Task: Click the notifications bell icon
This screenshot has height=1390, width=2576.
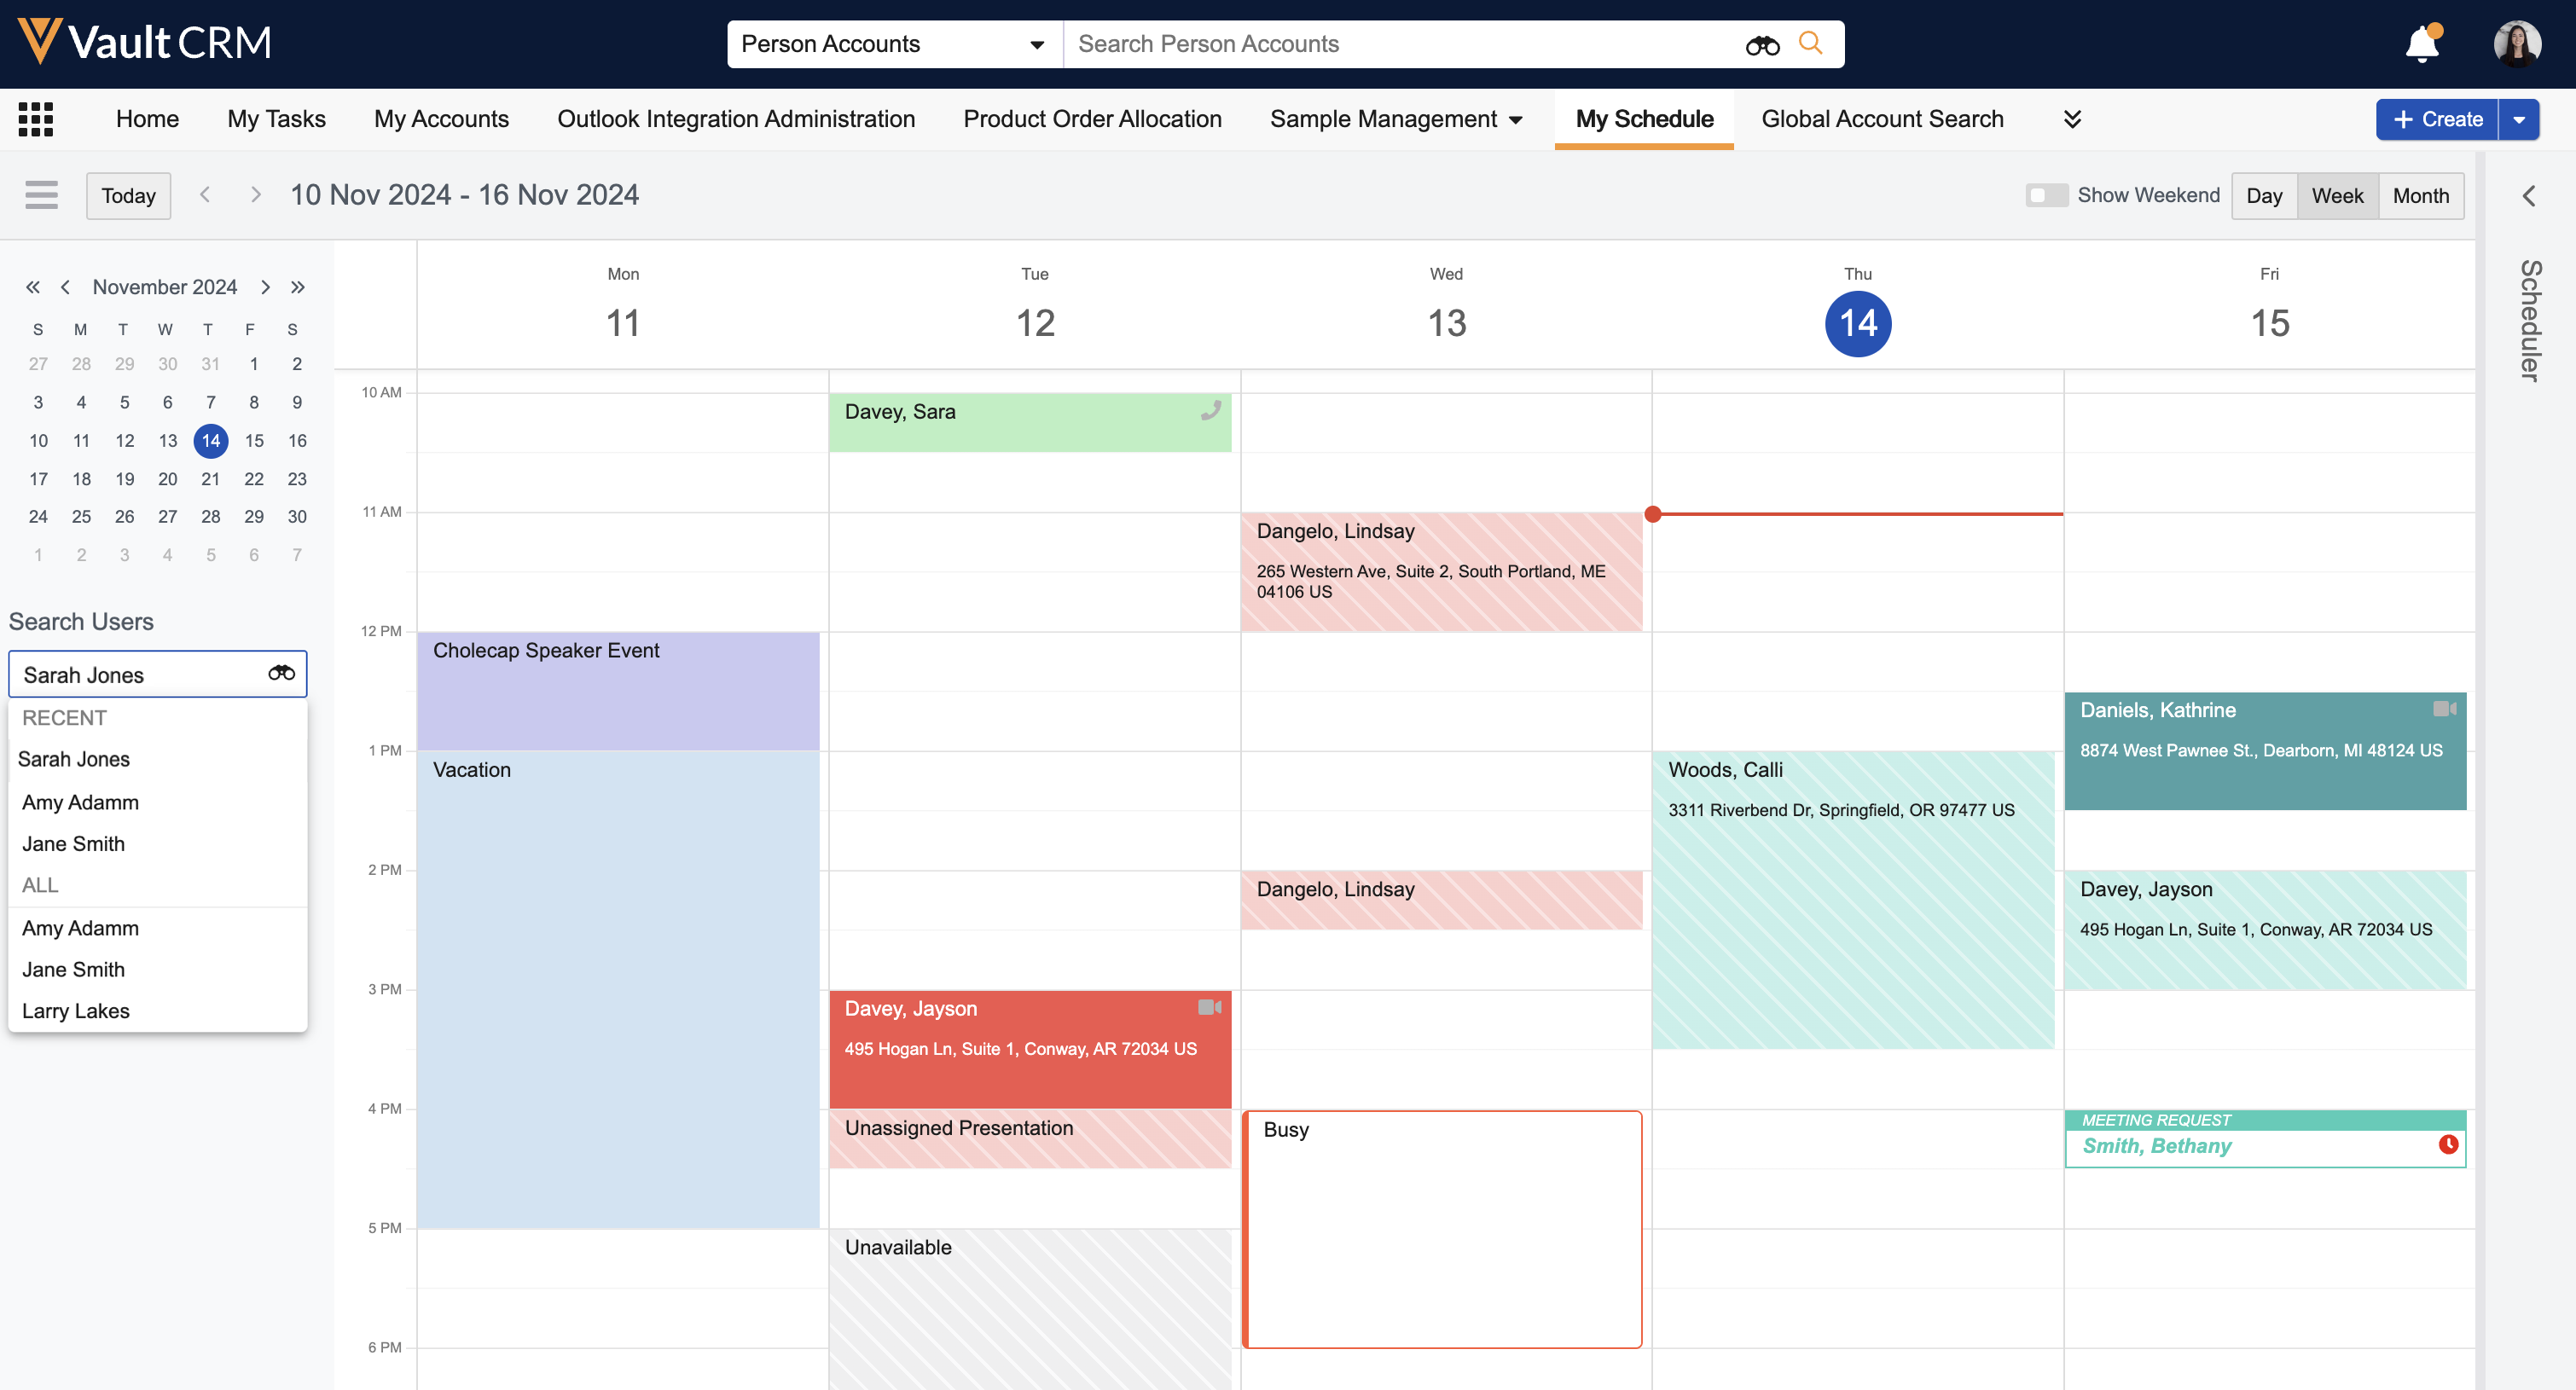Action: (x=2421, y=44)
